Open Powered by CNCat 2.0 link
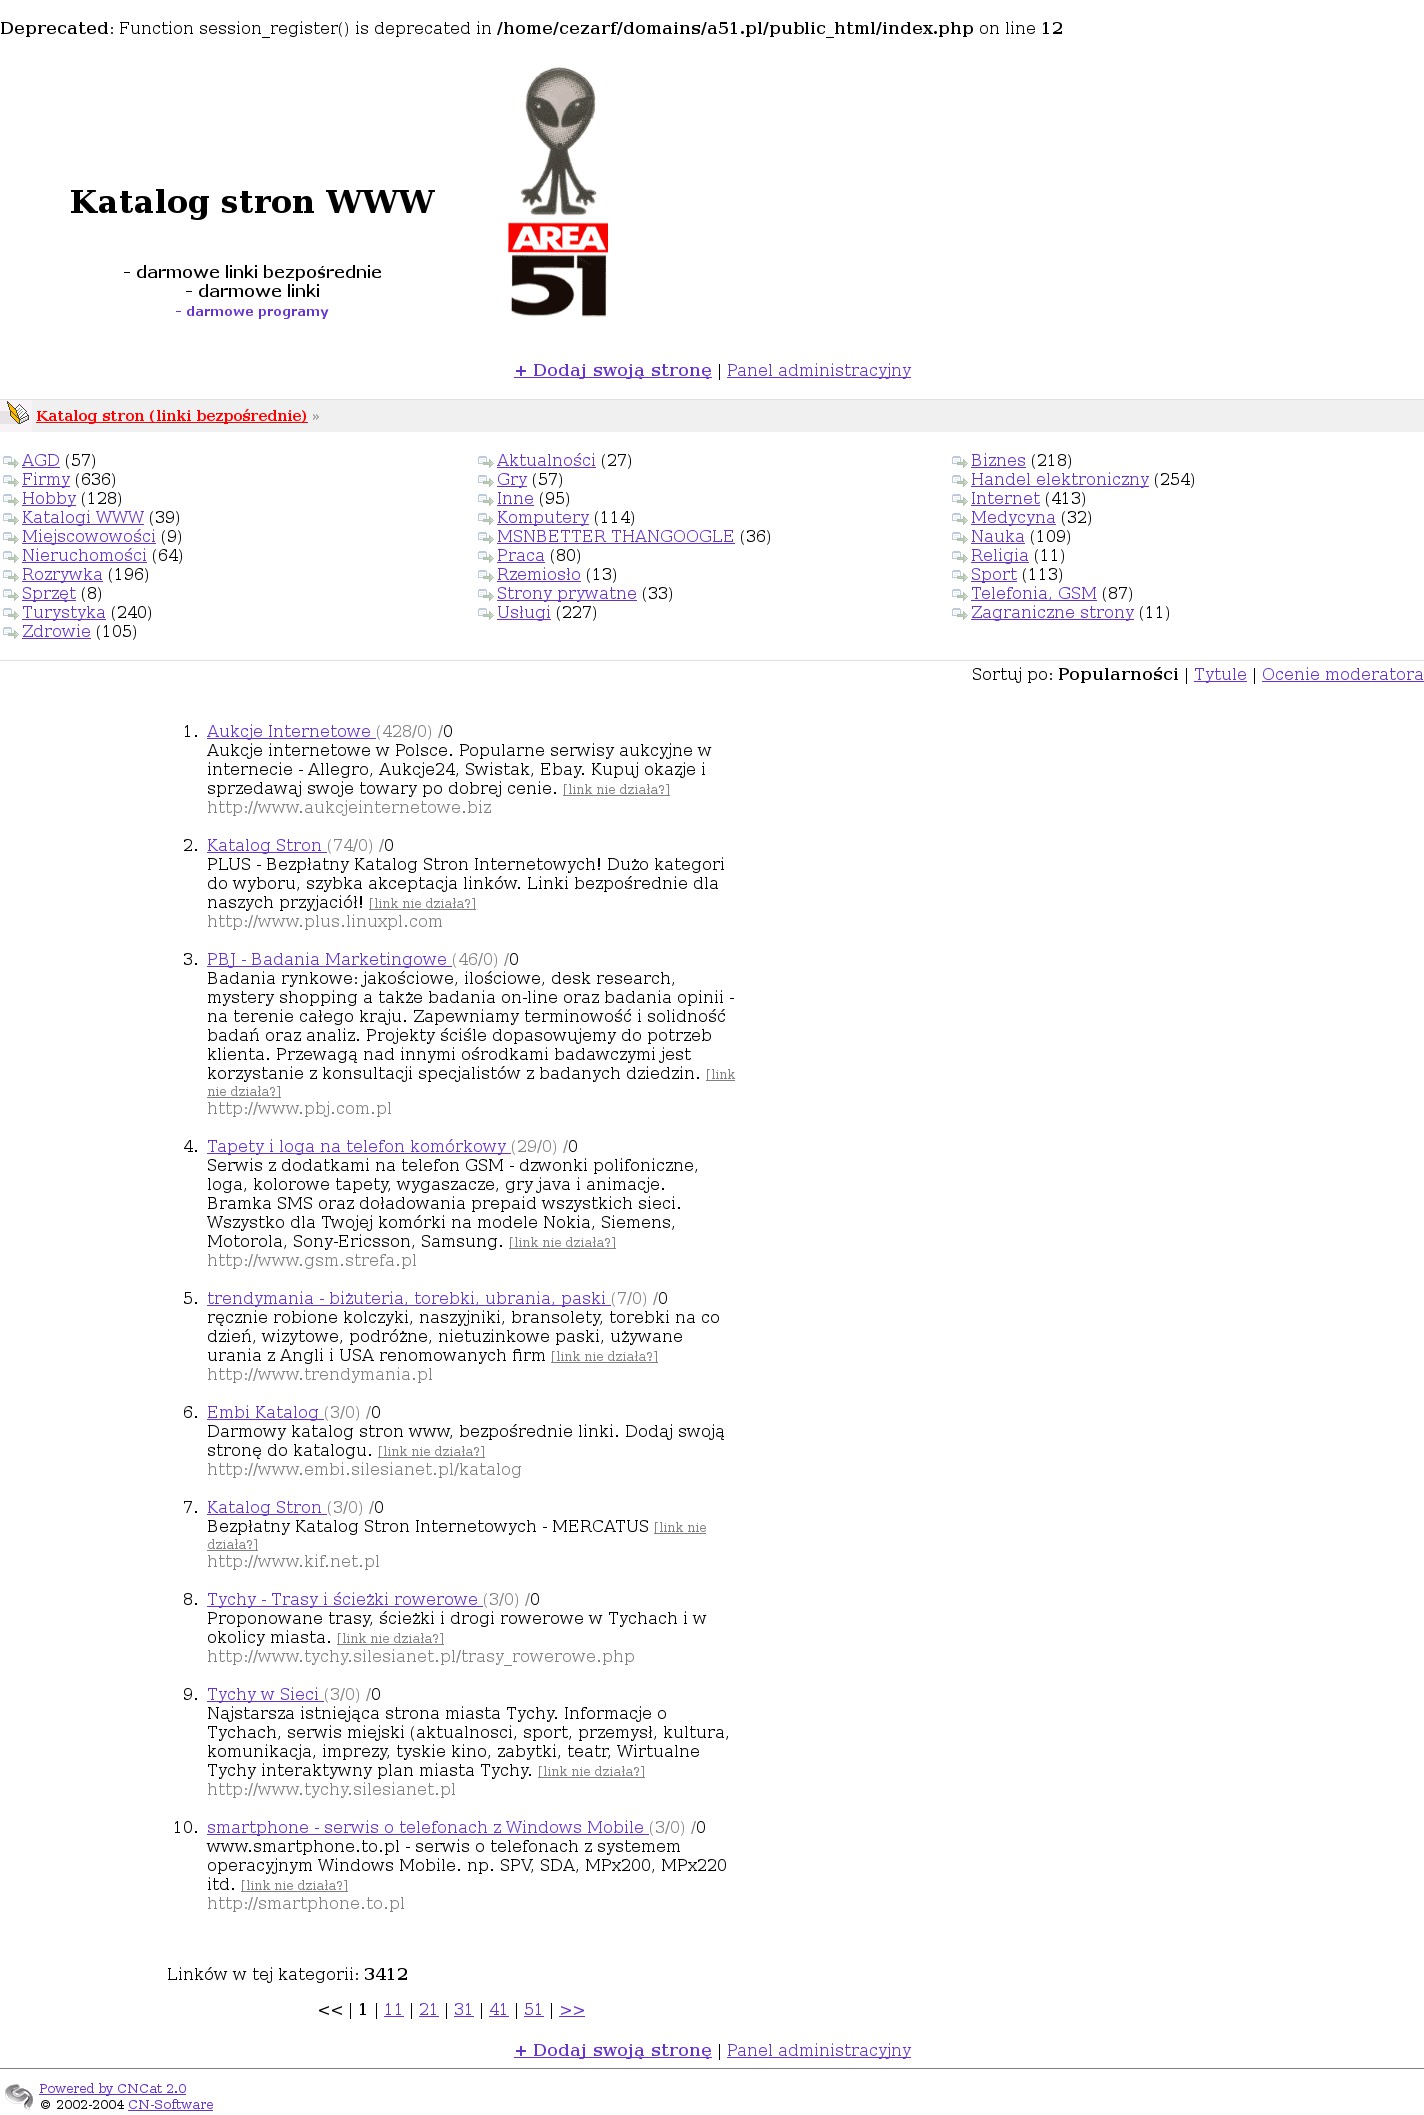Screen dimensions: 1424x2115 pos(112,2088)
